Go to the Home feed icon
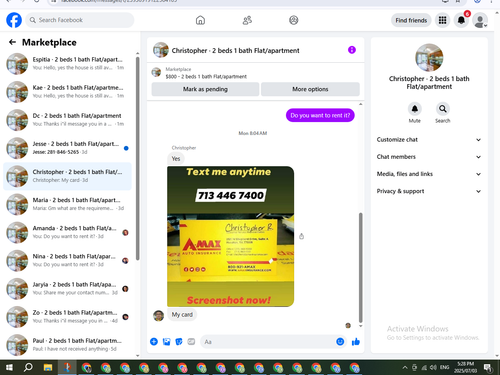Screen dimensions: 500x375 [200, 20]
